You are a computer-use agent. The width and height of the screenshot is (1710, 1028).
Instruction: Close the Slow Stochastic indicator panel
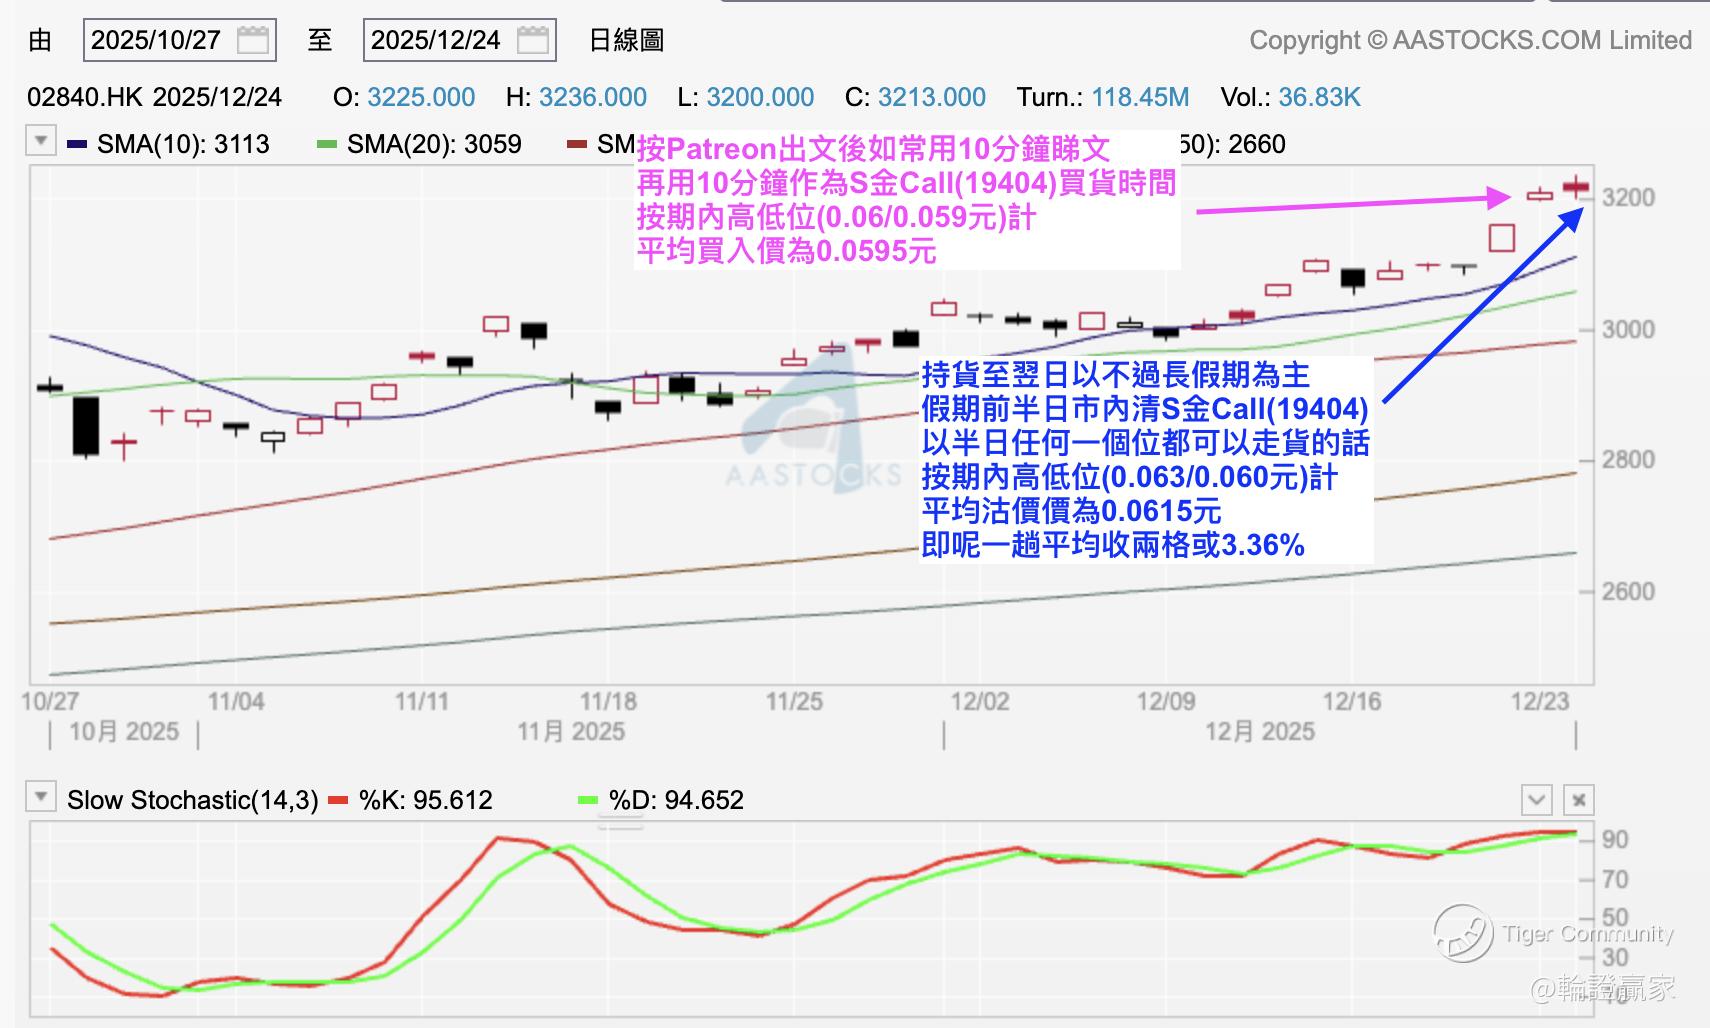(x=1579, y=800)
